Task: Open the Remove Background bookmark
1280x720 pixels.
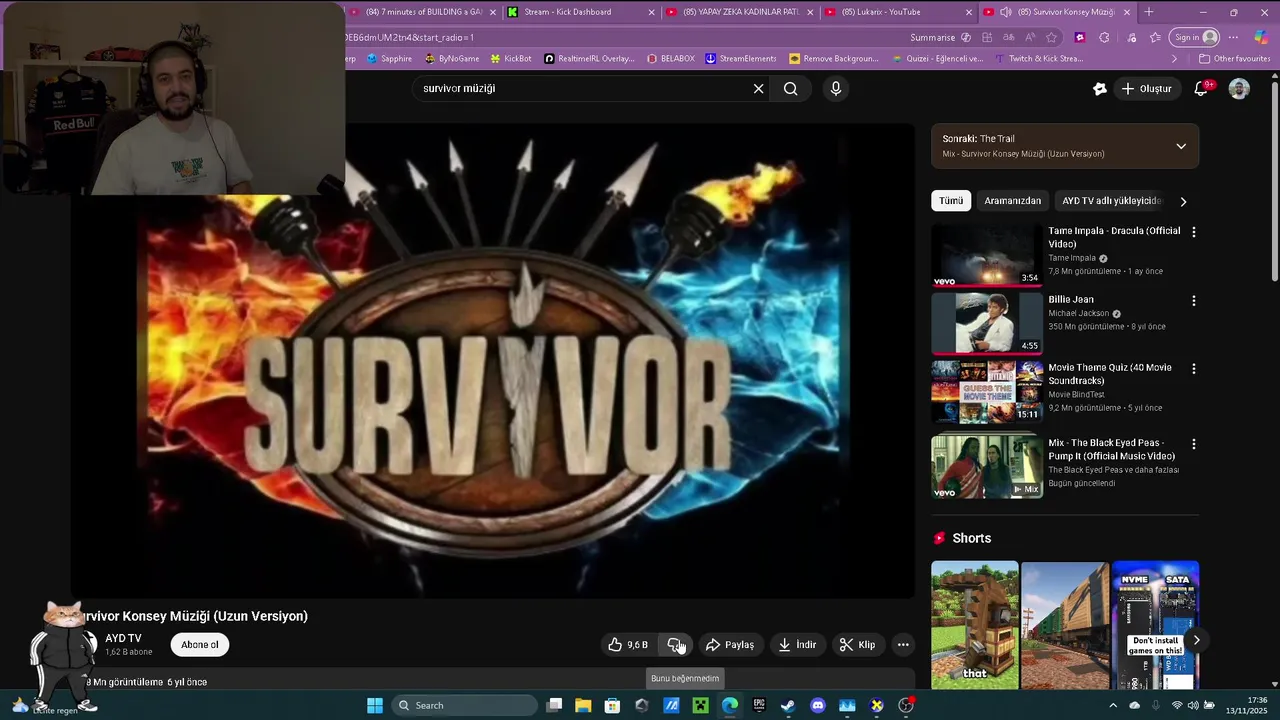Action: tap(835, 59)
